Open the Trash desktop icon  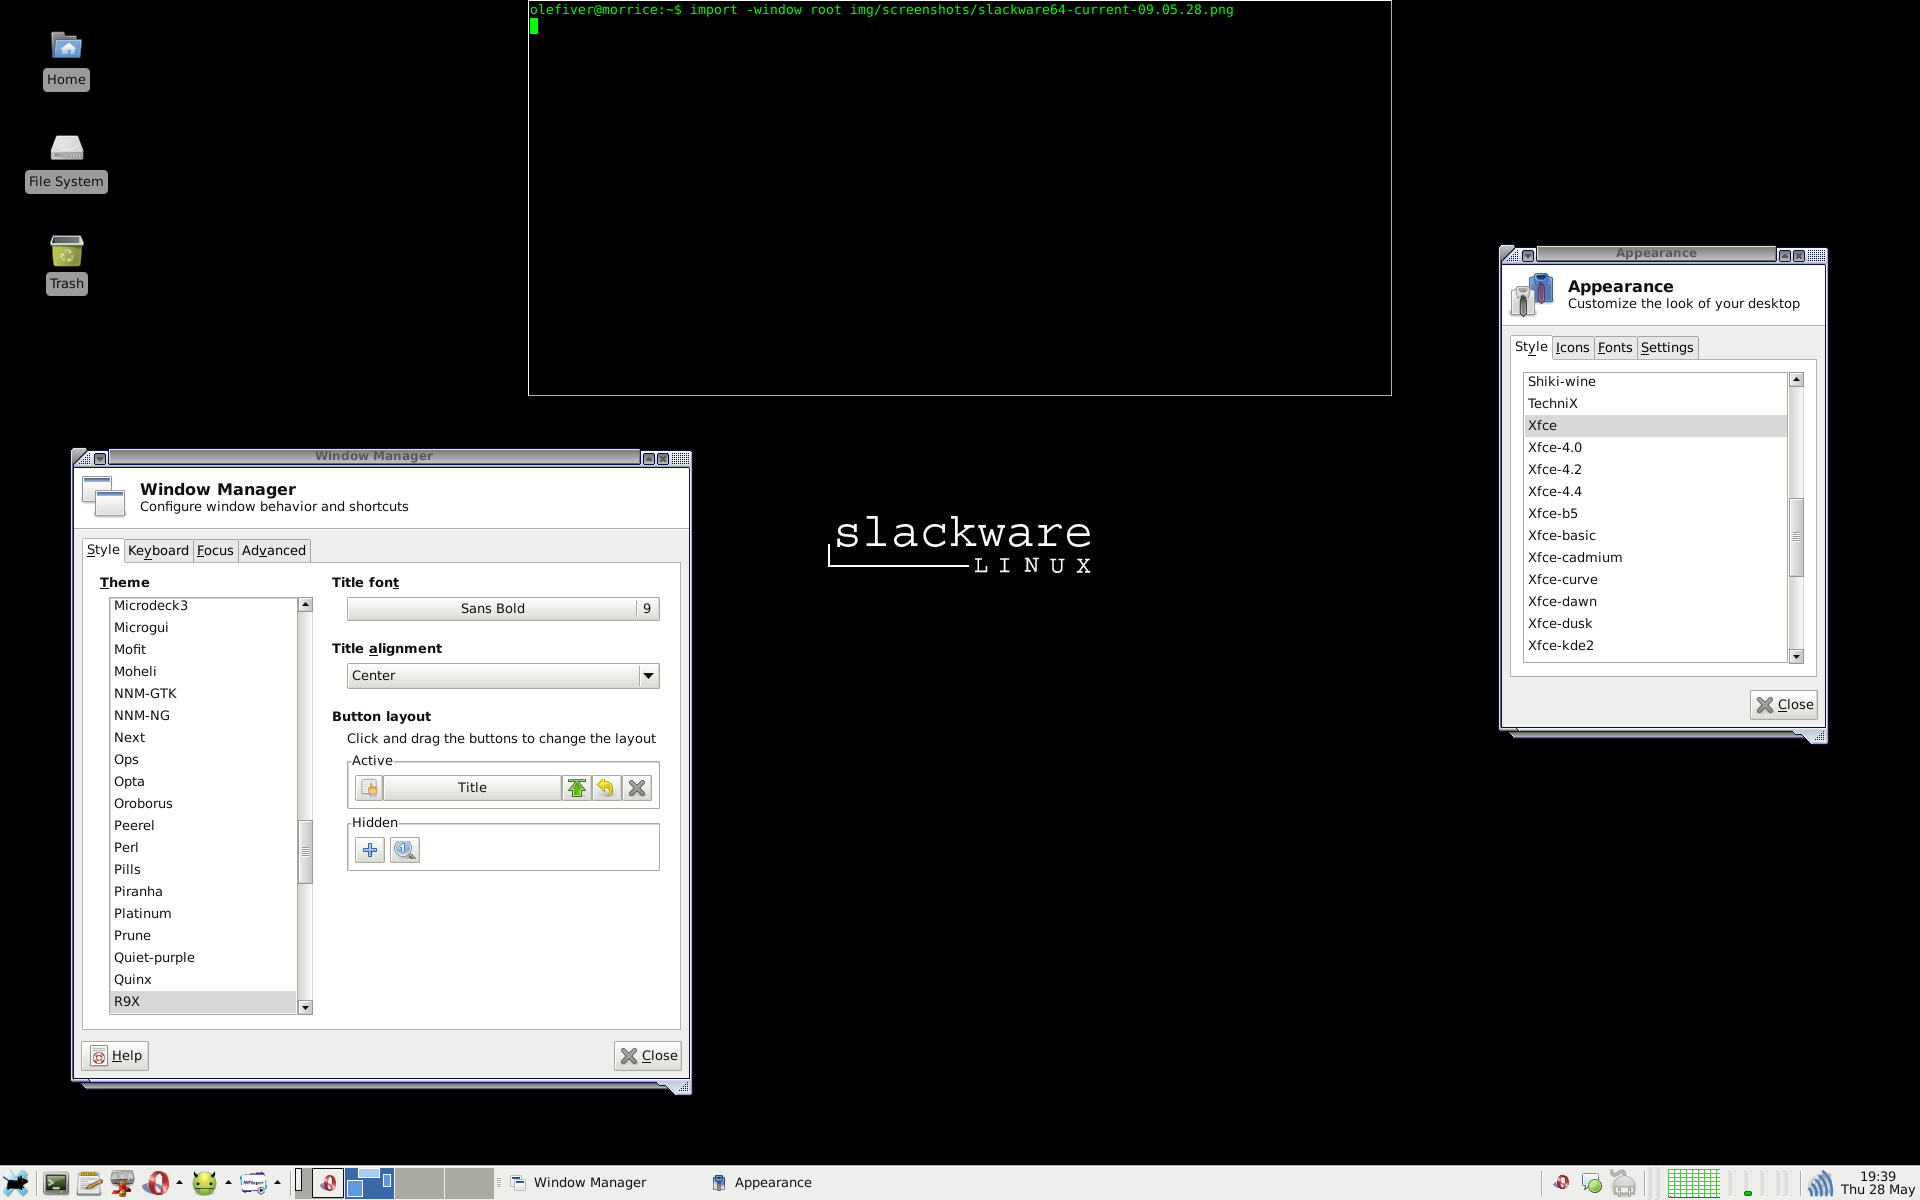pyautogui.click(x=66, y=264)
